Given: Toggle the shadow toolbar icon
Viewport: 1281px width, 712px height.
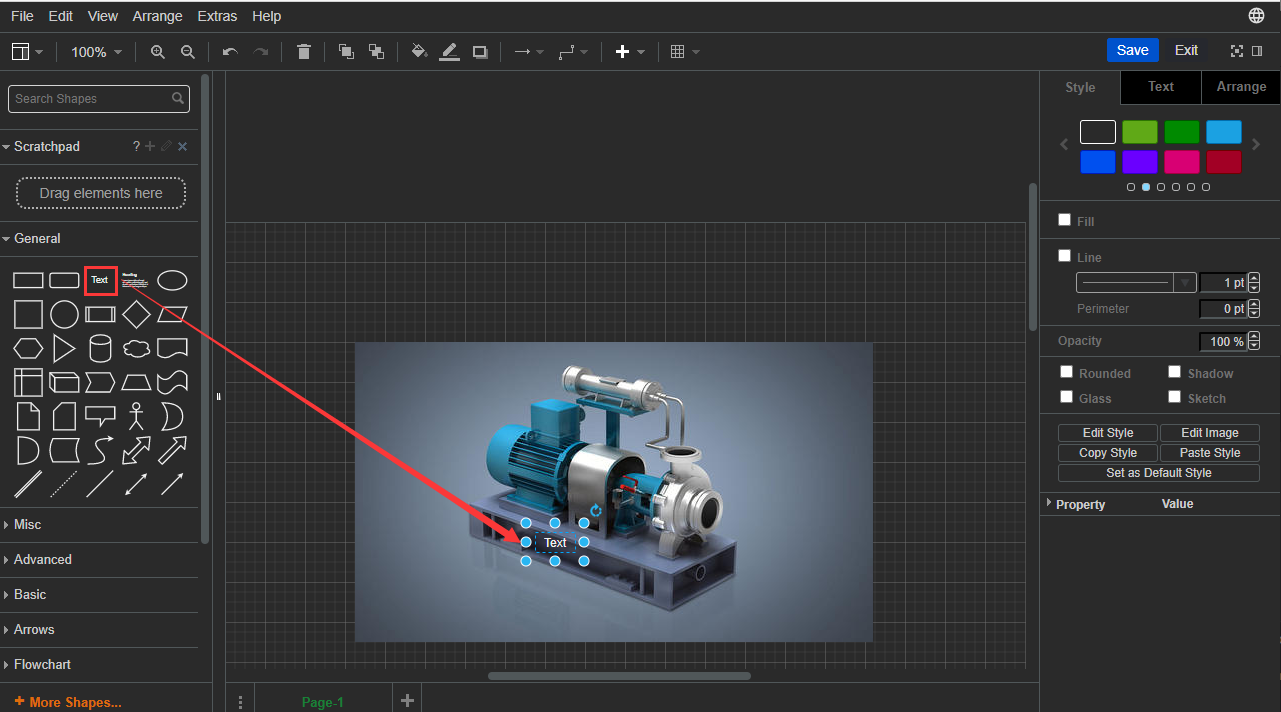Looking at the screenshot, I should [480, 51].
